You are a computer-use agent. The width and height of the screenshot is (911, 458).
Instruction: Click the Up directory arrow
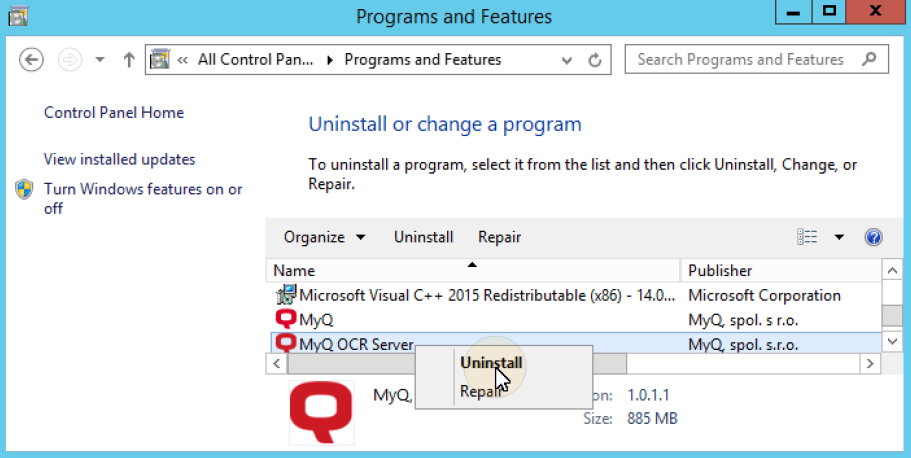[129, 60]
